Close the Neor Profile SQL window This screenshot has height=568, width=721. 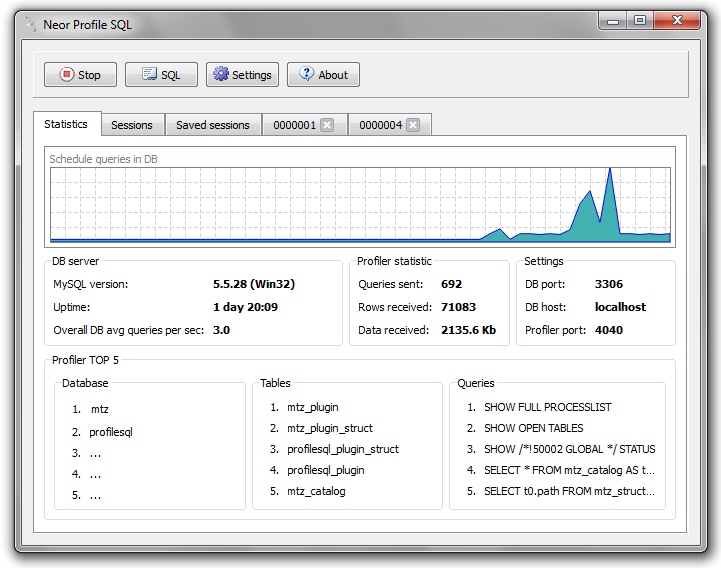coord(677,21)
